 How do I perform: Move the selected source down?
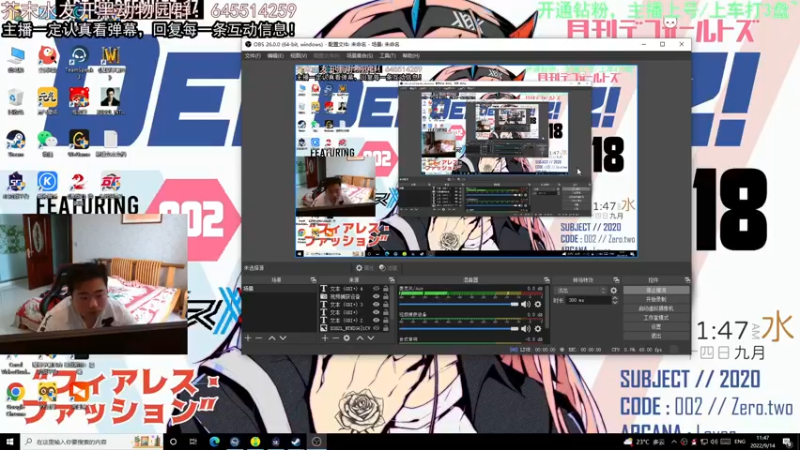click(371, 338)
